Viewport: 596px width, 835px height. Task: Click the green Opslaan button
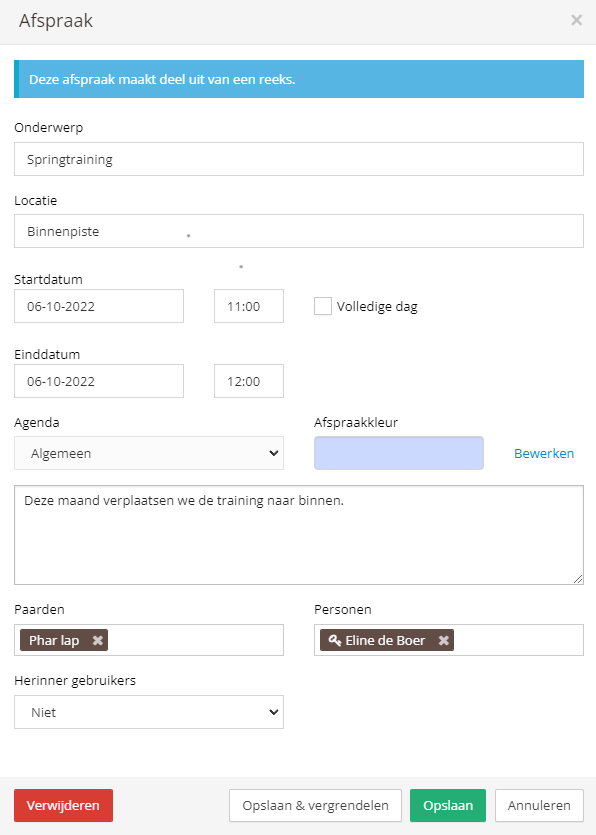coord(448,805)
